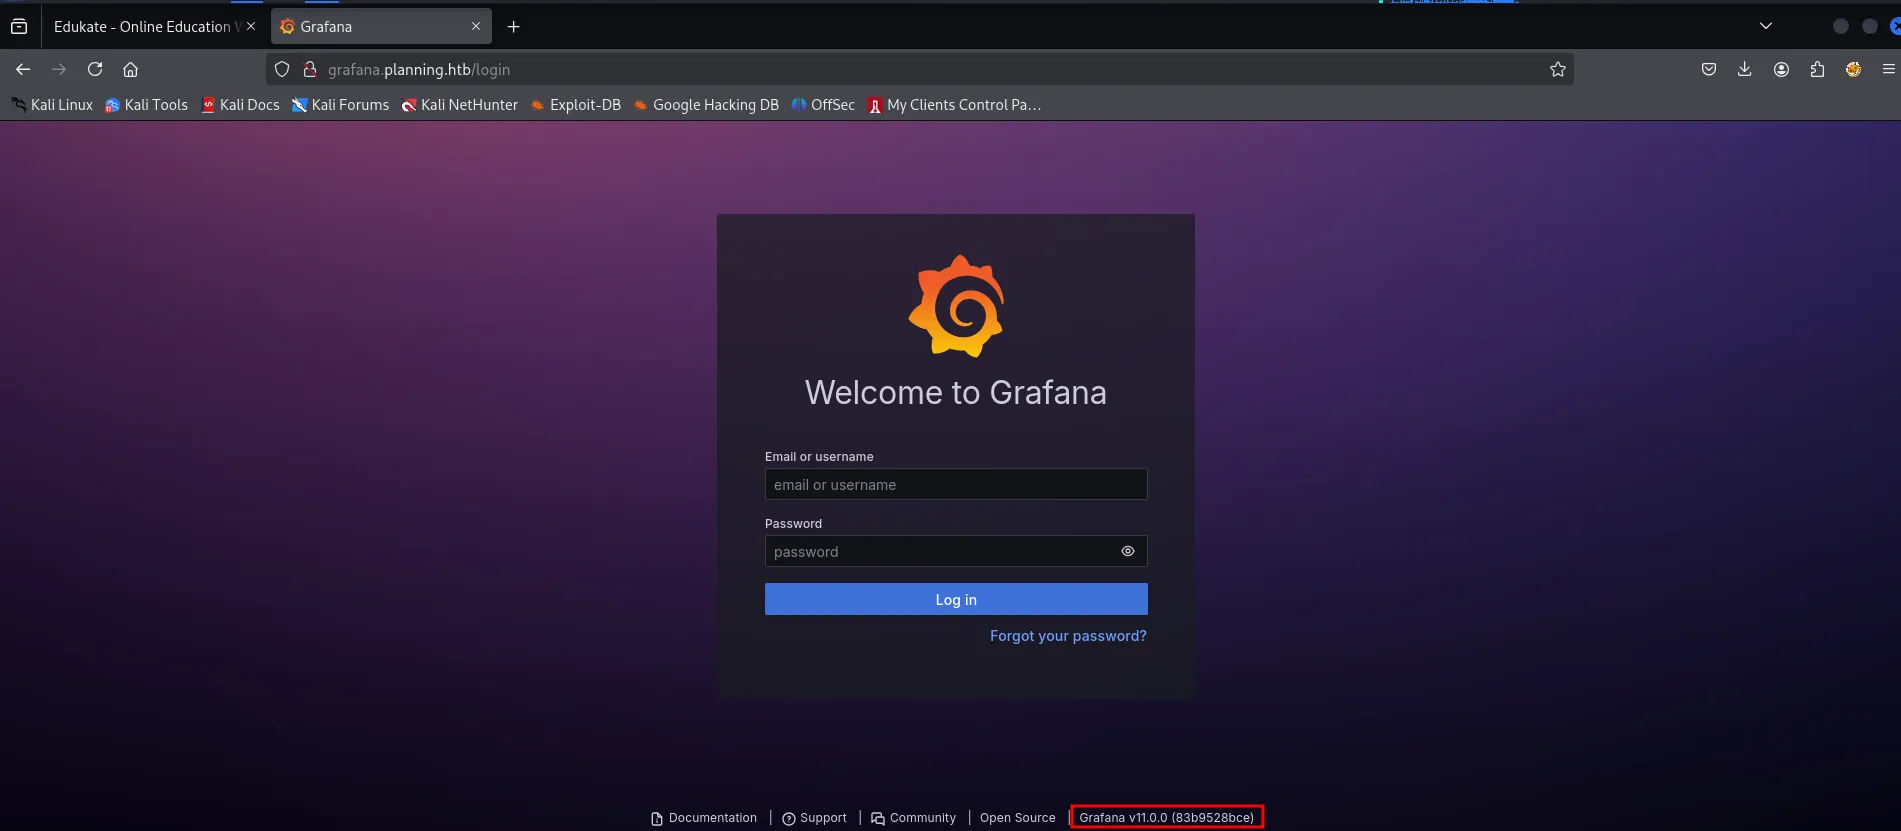Viewport: 1901px width, 831px height.
Task: View site security padlock information
Action: pyautogui.click(x=310, y=69)
